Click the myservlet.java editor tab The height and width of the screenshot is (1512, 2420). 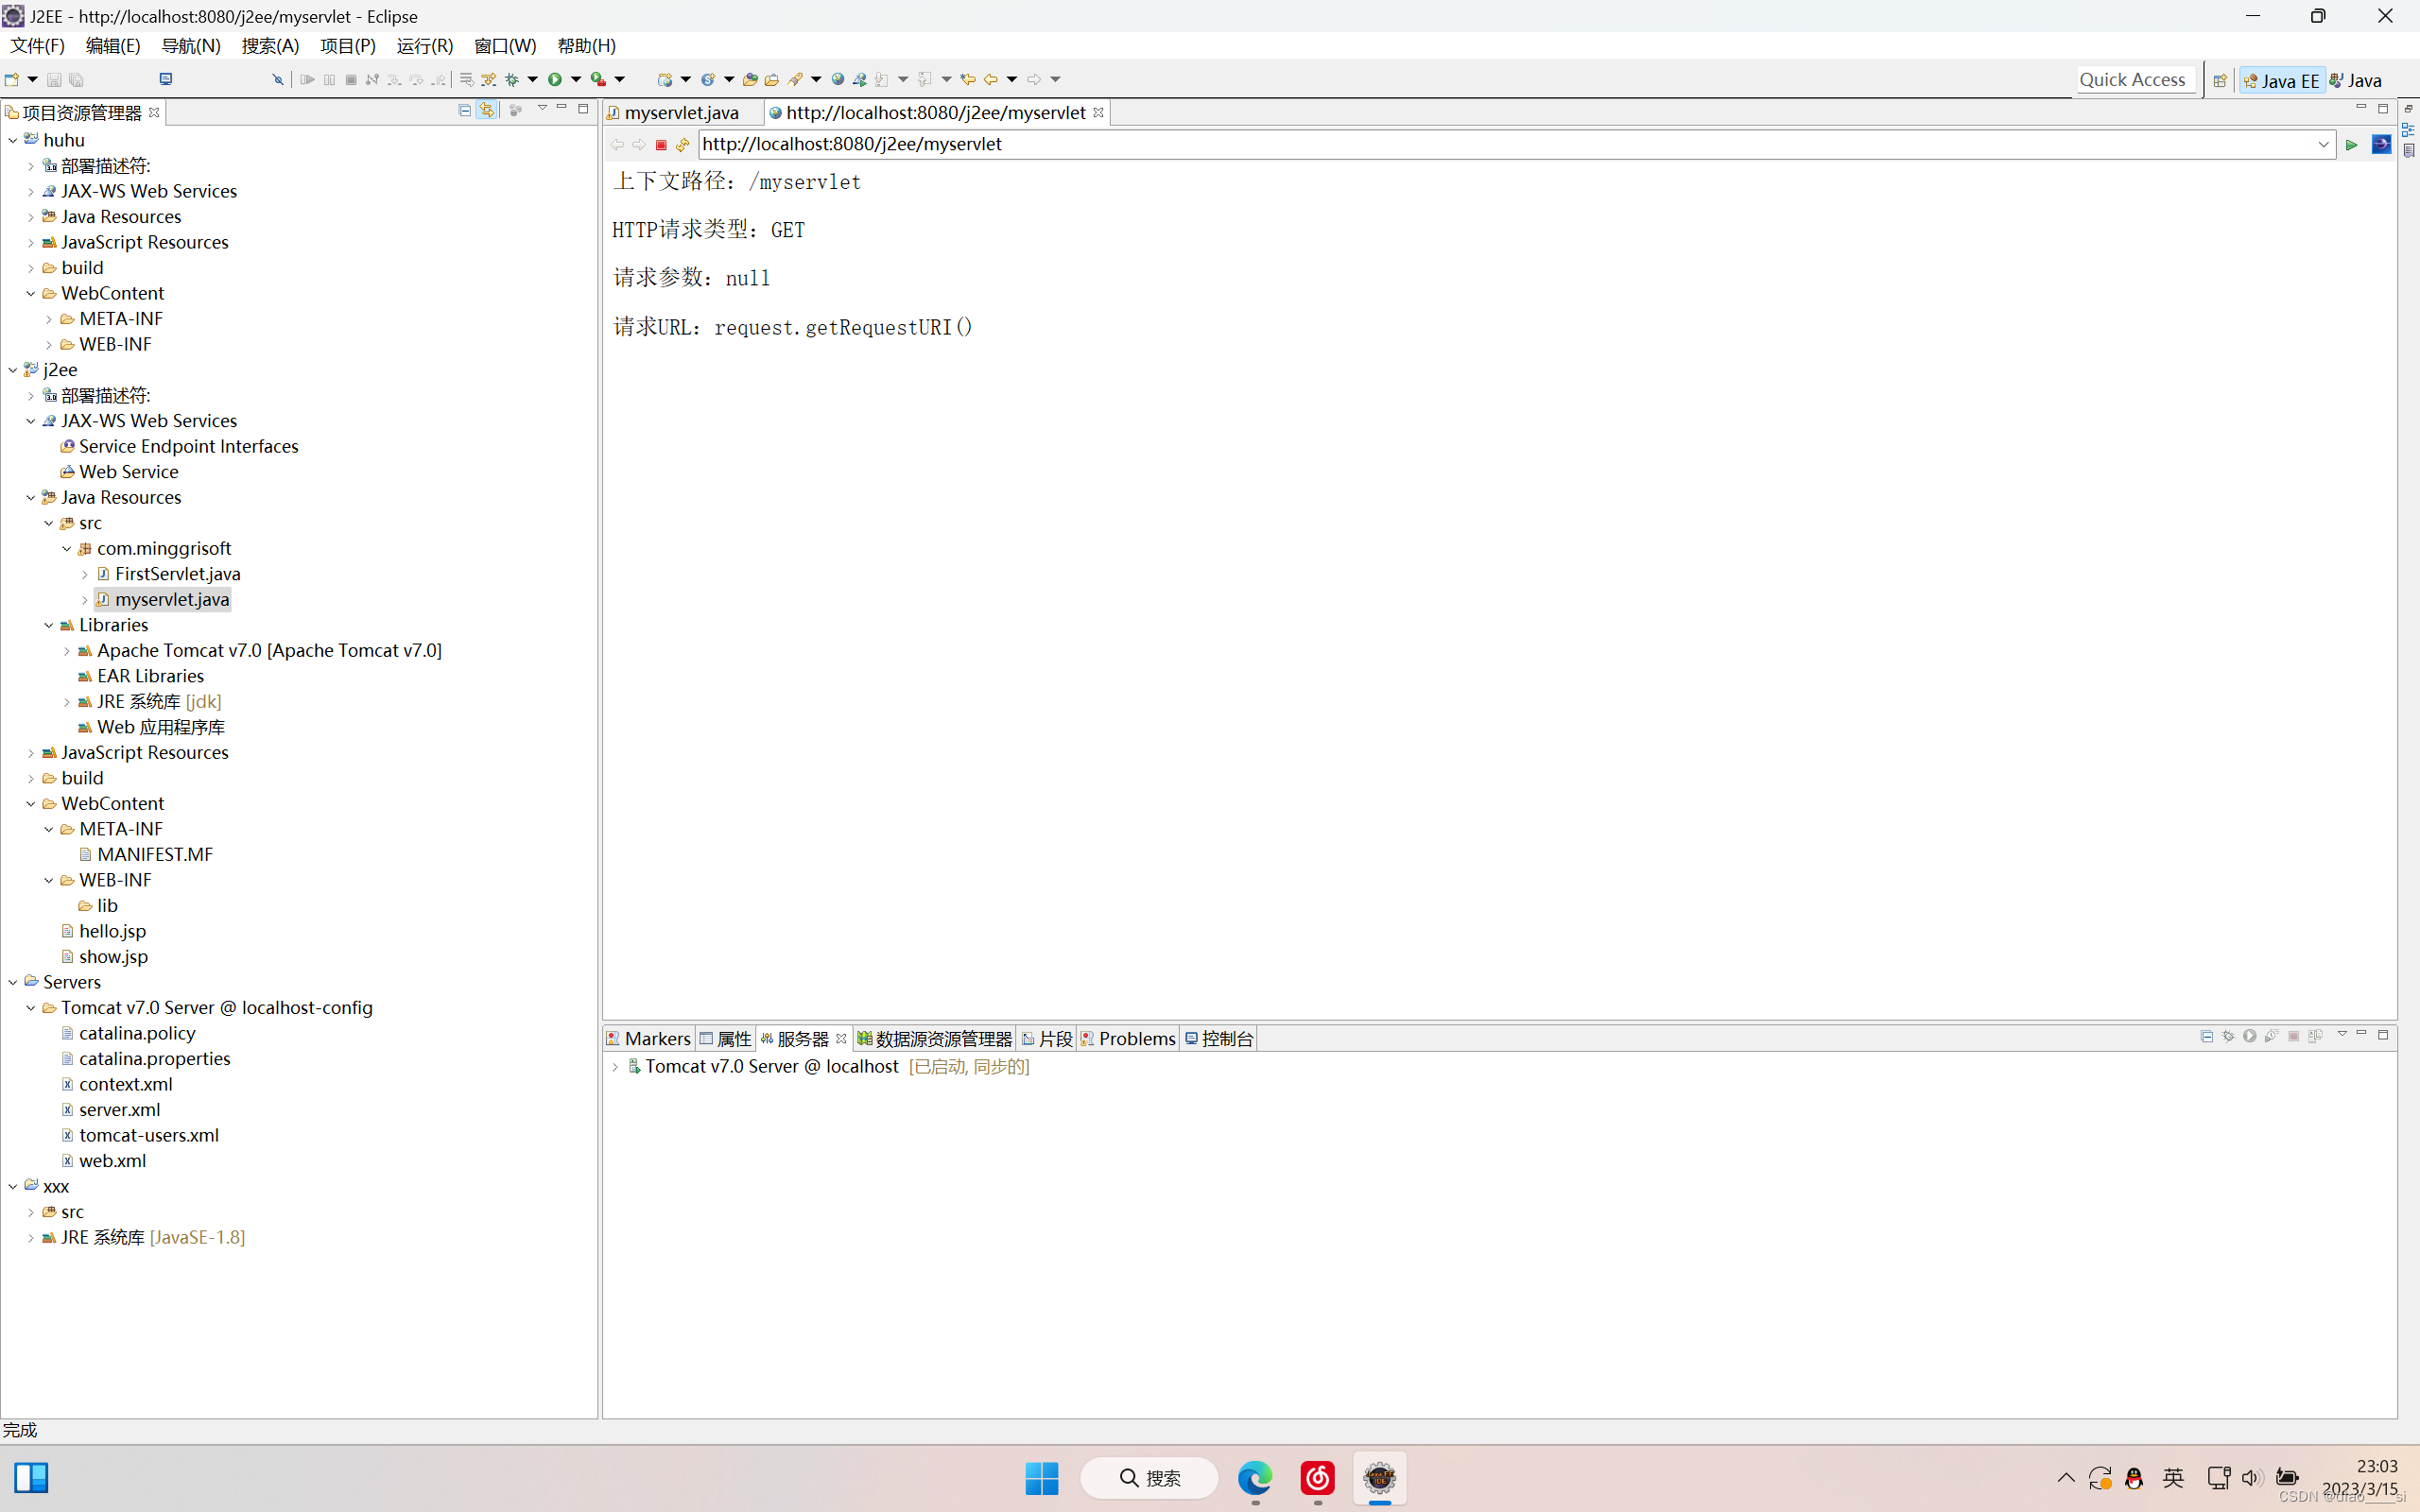point(678,112)
